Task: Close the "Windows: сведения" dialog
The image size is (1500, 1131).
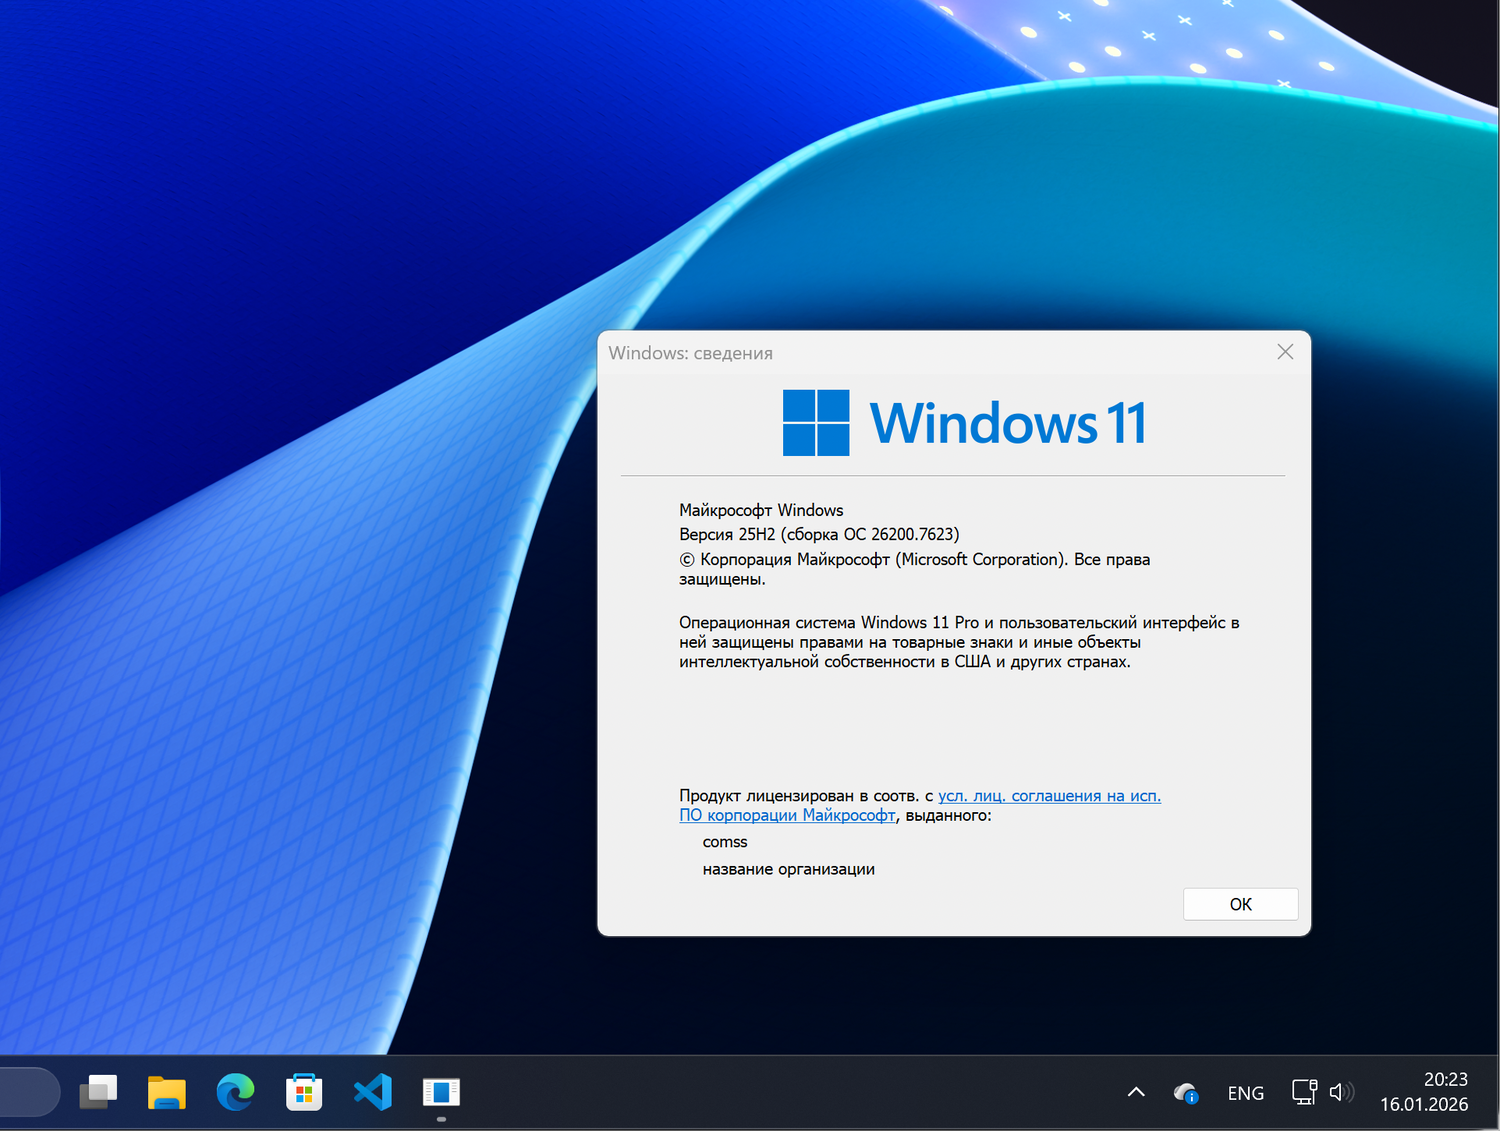Action: click(1285, 352)
